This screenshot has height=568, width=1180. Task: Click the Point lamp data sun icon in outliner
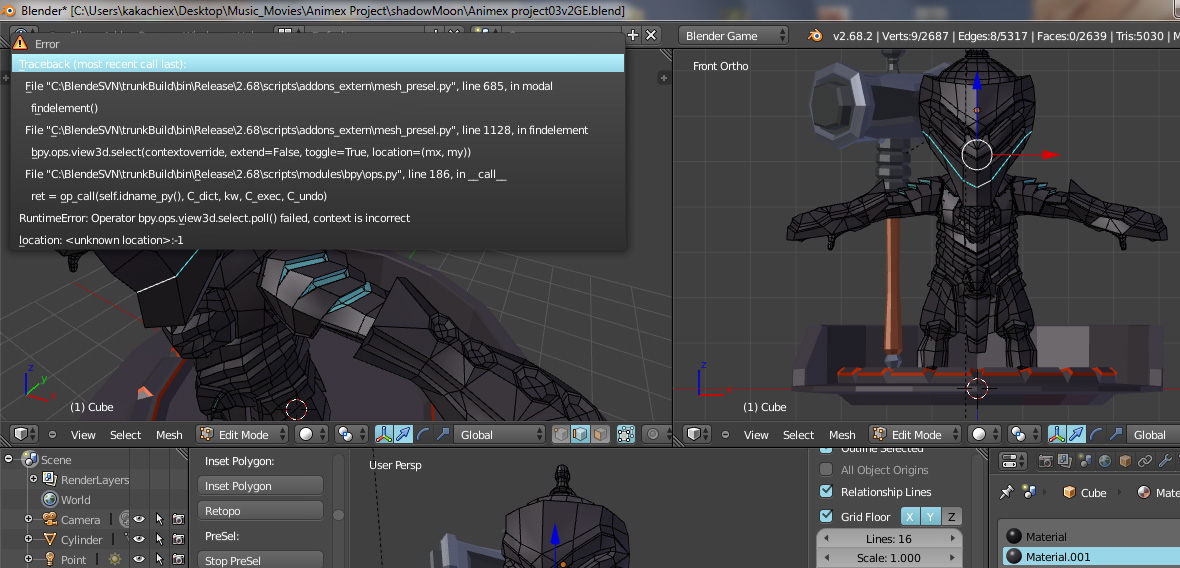[x=114, y=559]
